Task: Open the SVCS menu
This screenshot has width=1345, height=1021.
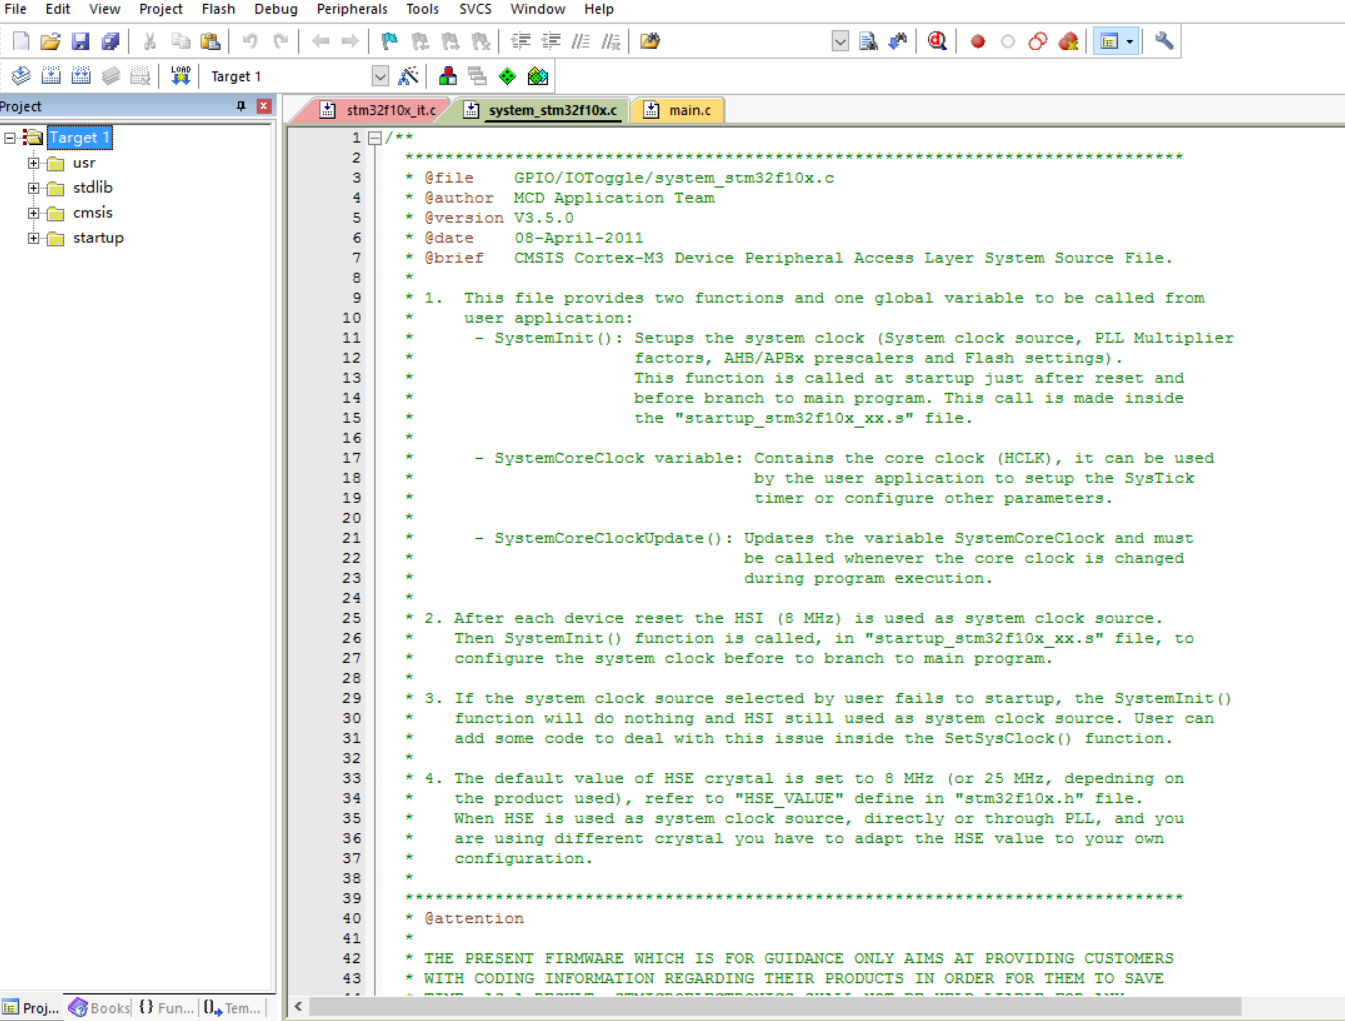Action: coord(475,9)
